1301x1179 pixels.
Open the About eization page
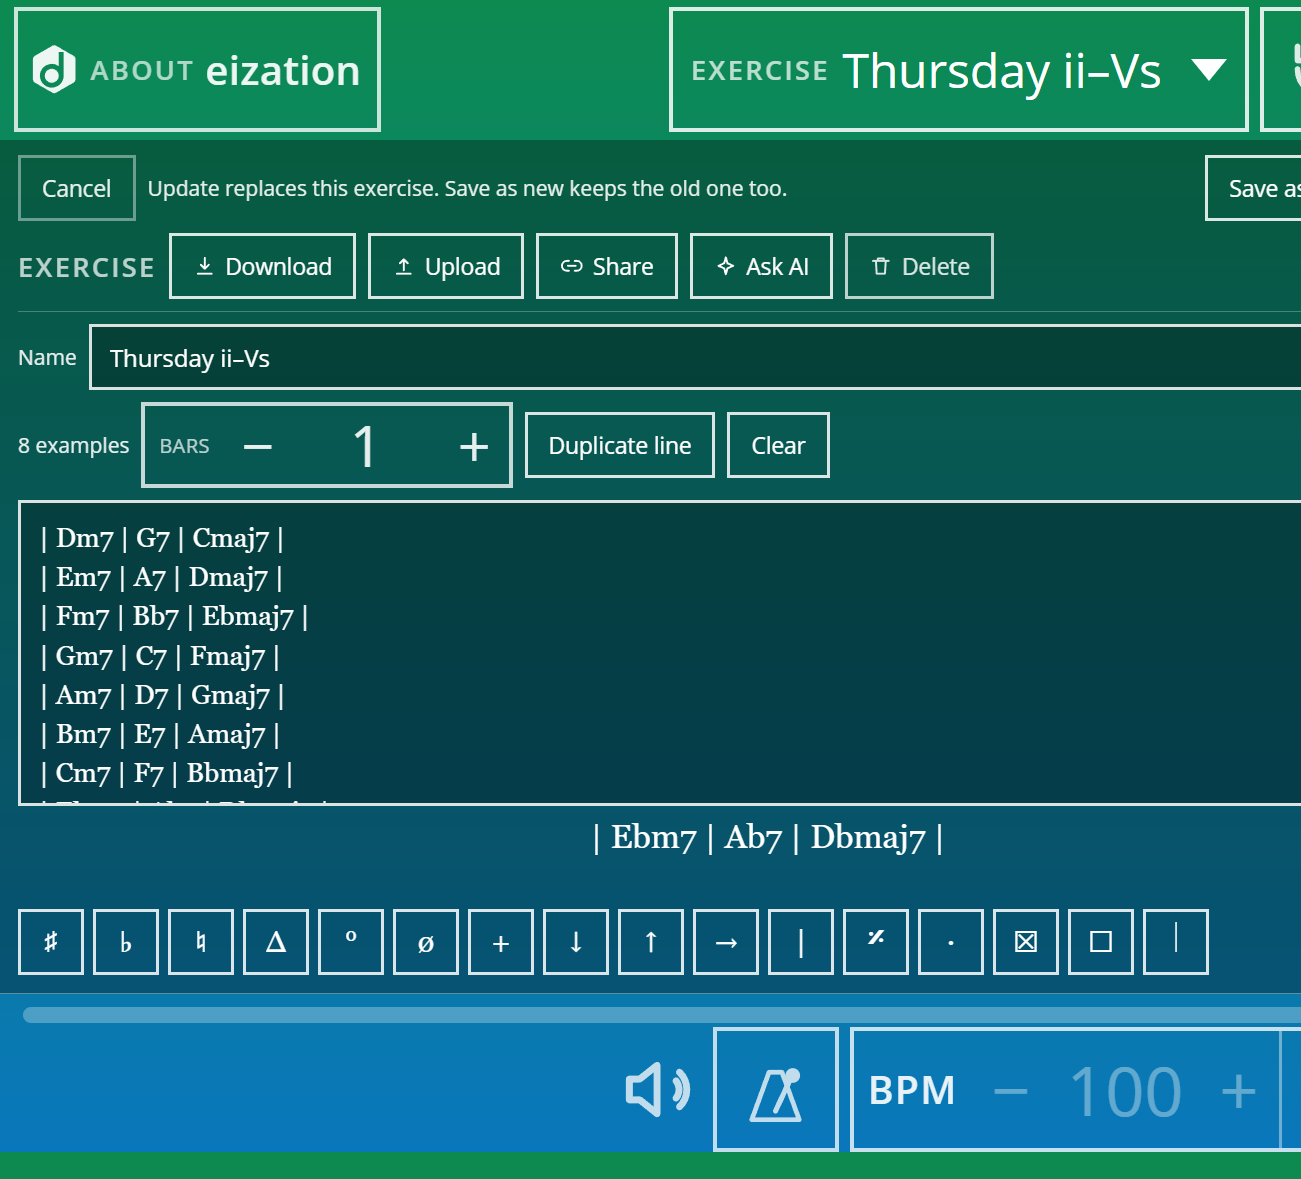tap(197, 70)
